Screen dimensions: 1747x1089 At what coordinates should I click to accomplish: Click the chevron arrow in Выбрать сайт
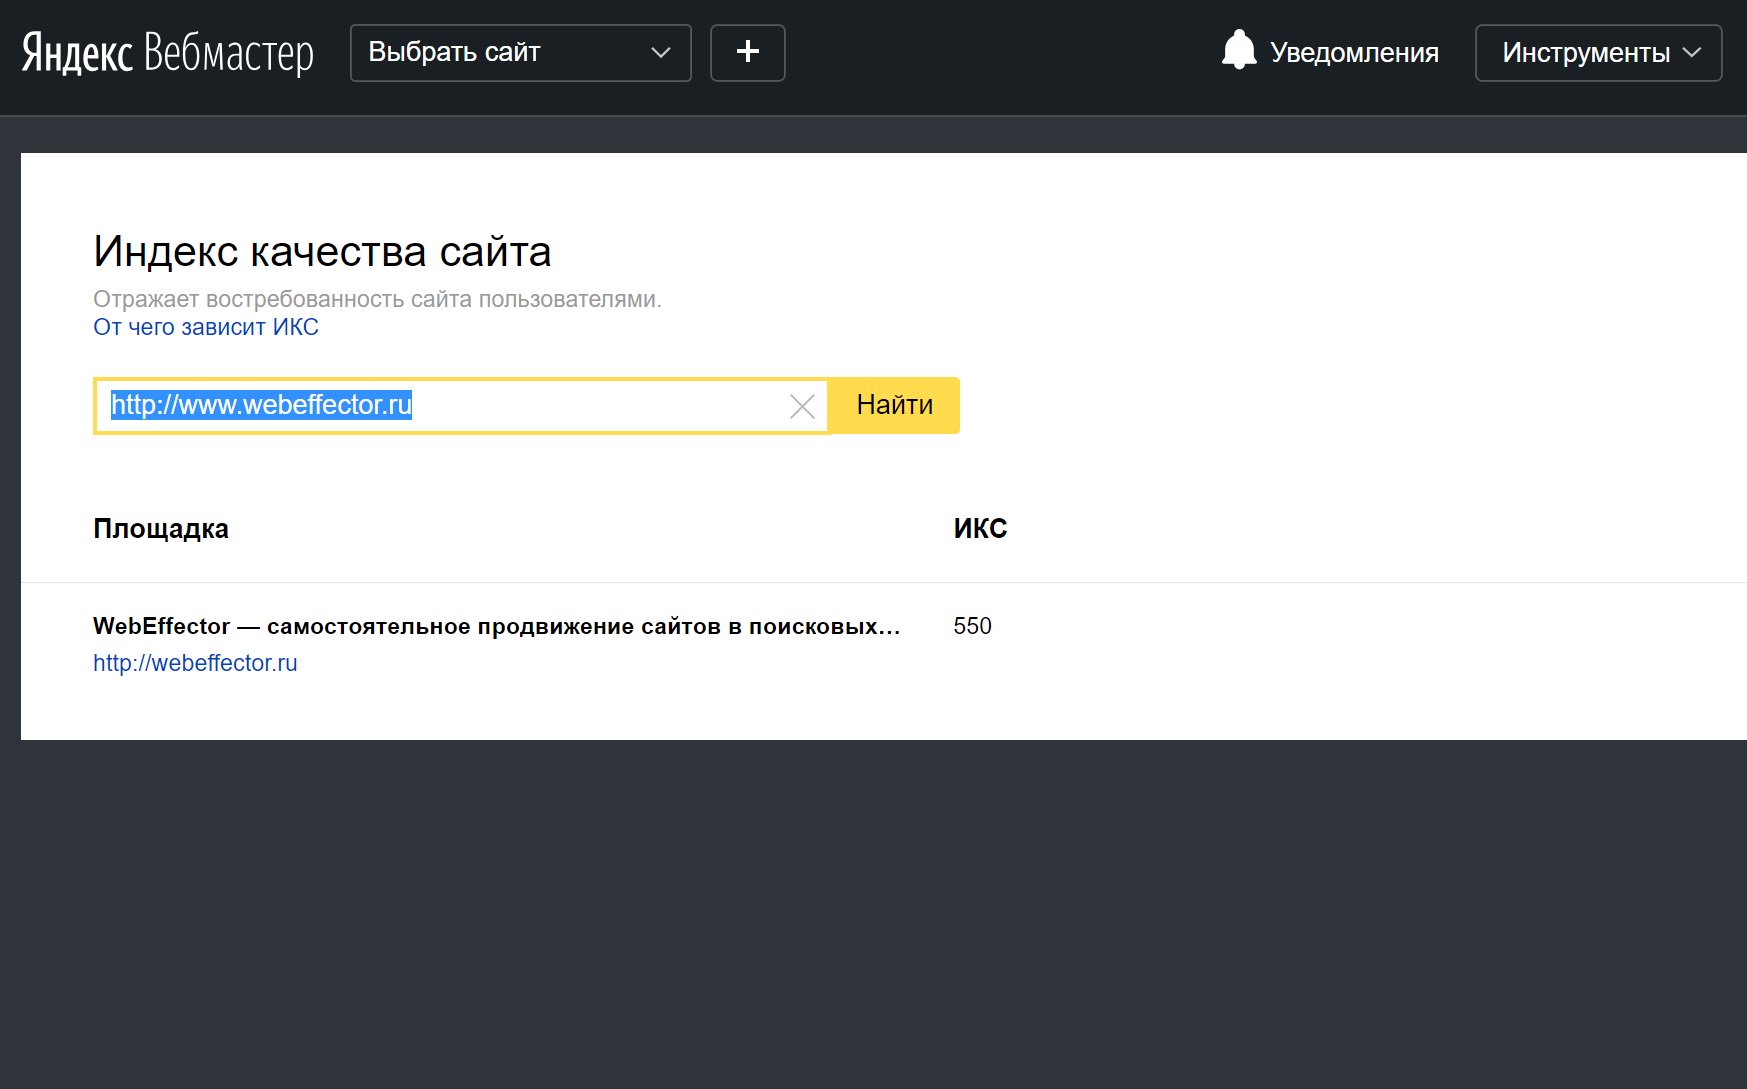[x=661, y=53]
